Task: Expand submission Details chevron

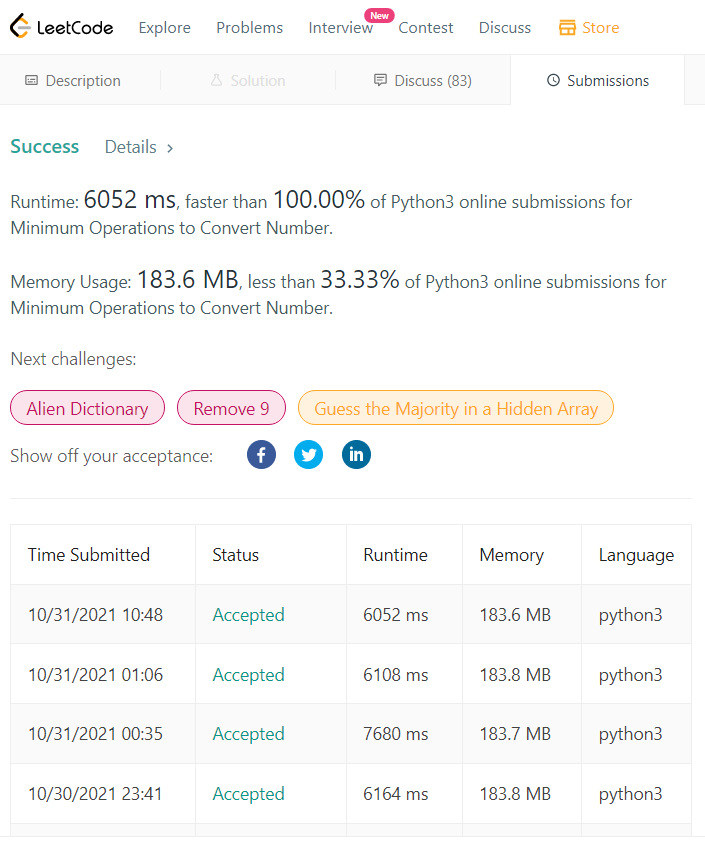Action: click(x=170, y=148)
